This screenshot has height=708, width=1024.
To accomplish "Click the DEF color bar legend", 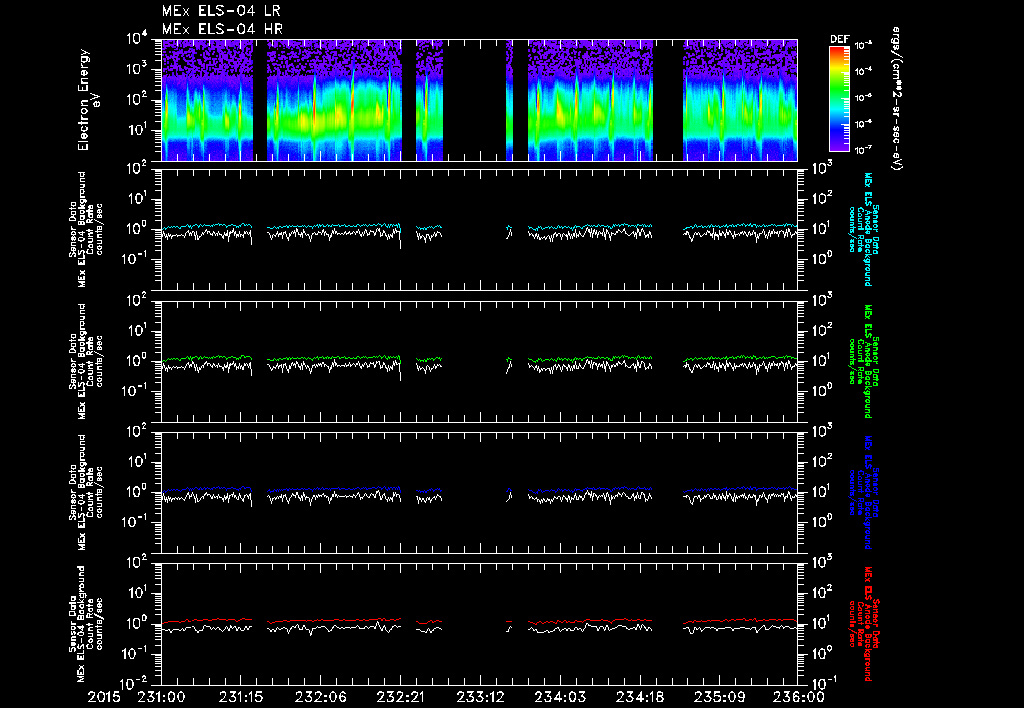I will (839, 99).
